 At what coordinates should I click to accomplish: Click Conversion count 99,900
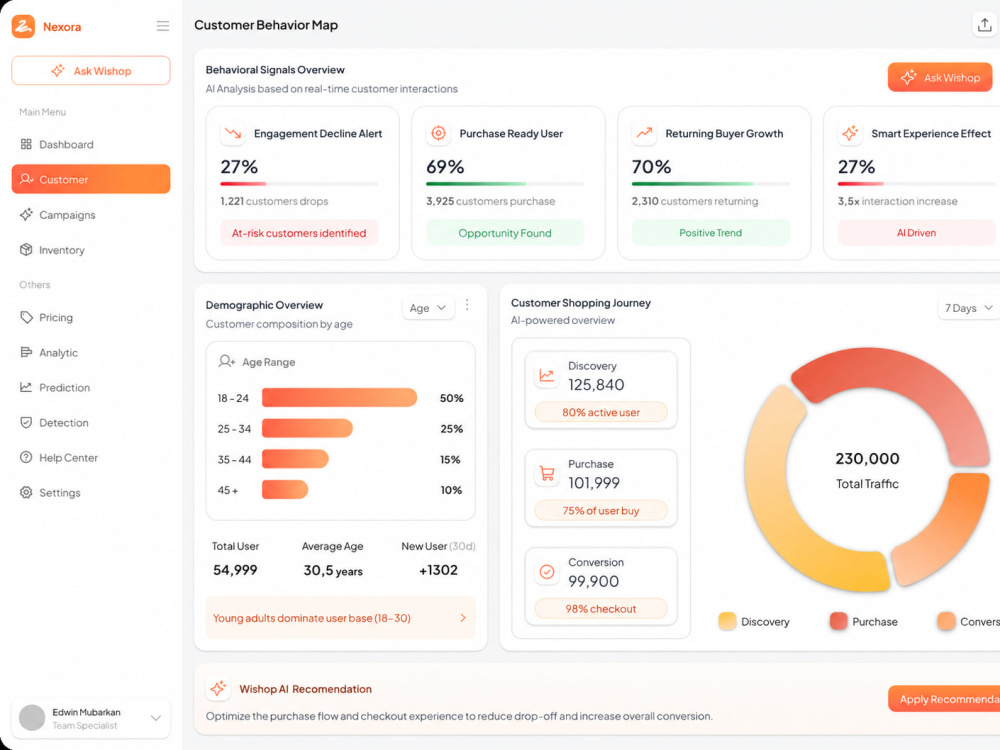[x=594, y=581]
